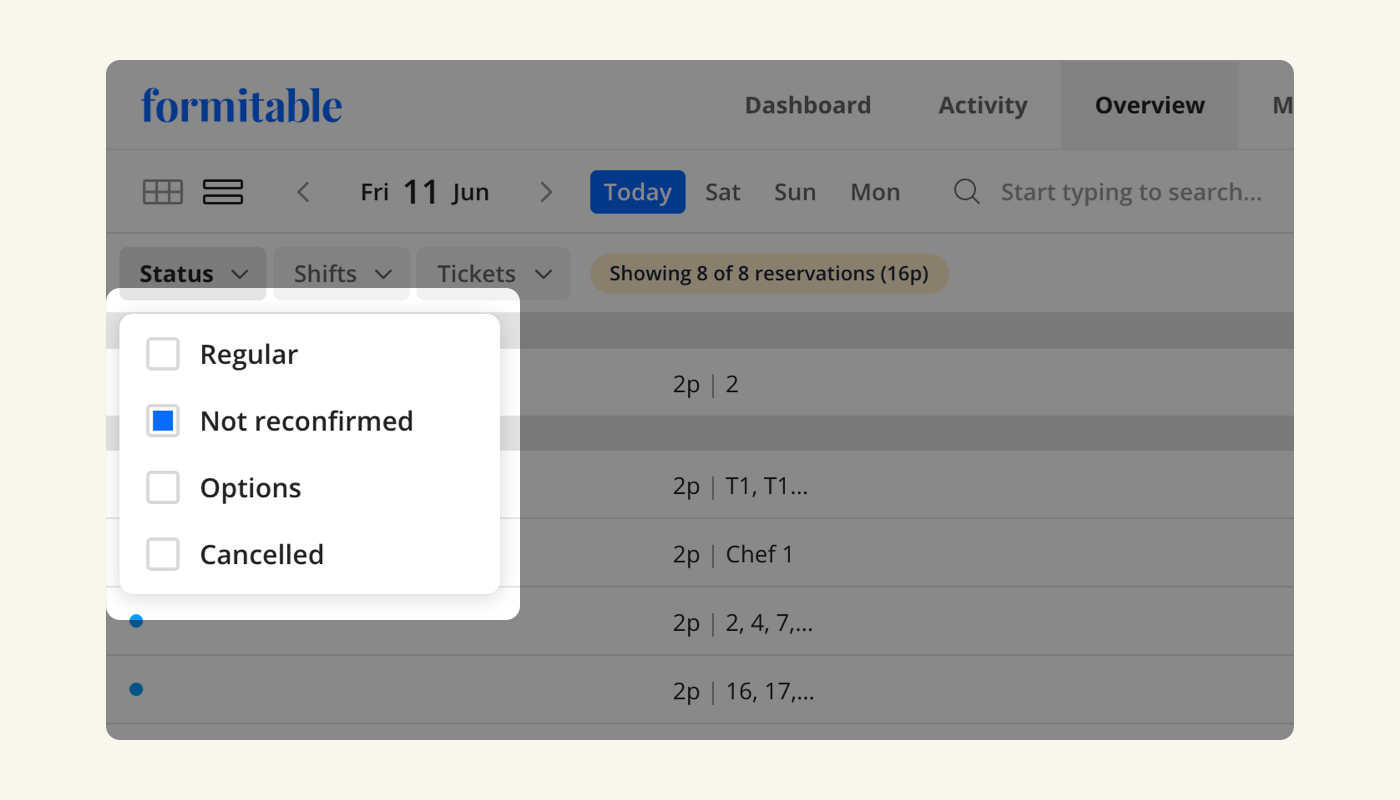Check the Regular status checkbox
Image resolution: width=1400 pixels, height=800 pixels.
(x=163, y=354)
